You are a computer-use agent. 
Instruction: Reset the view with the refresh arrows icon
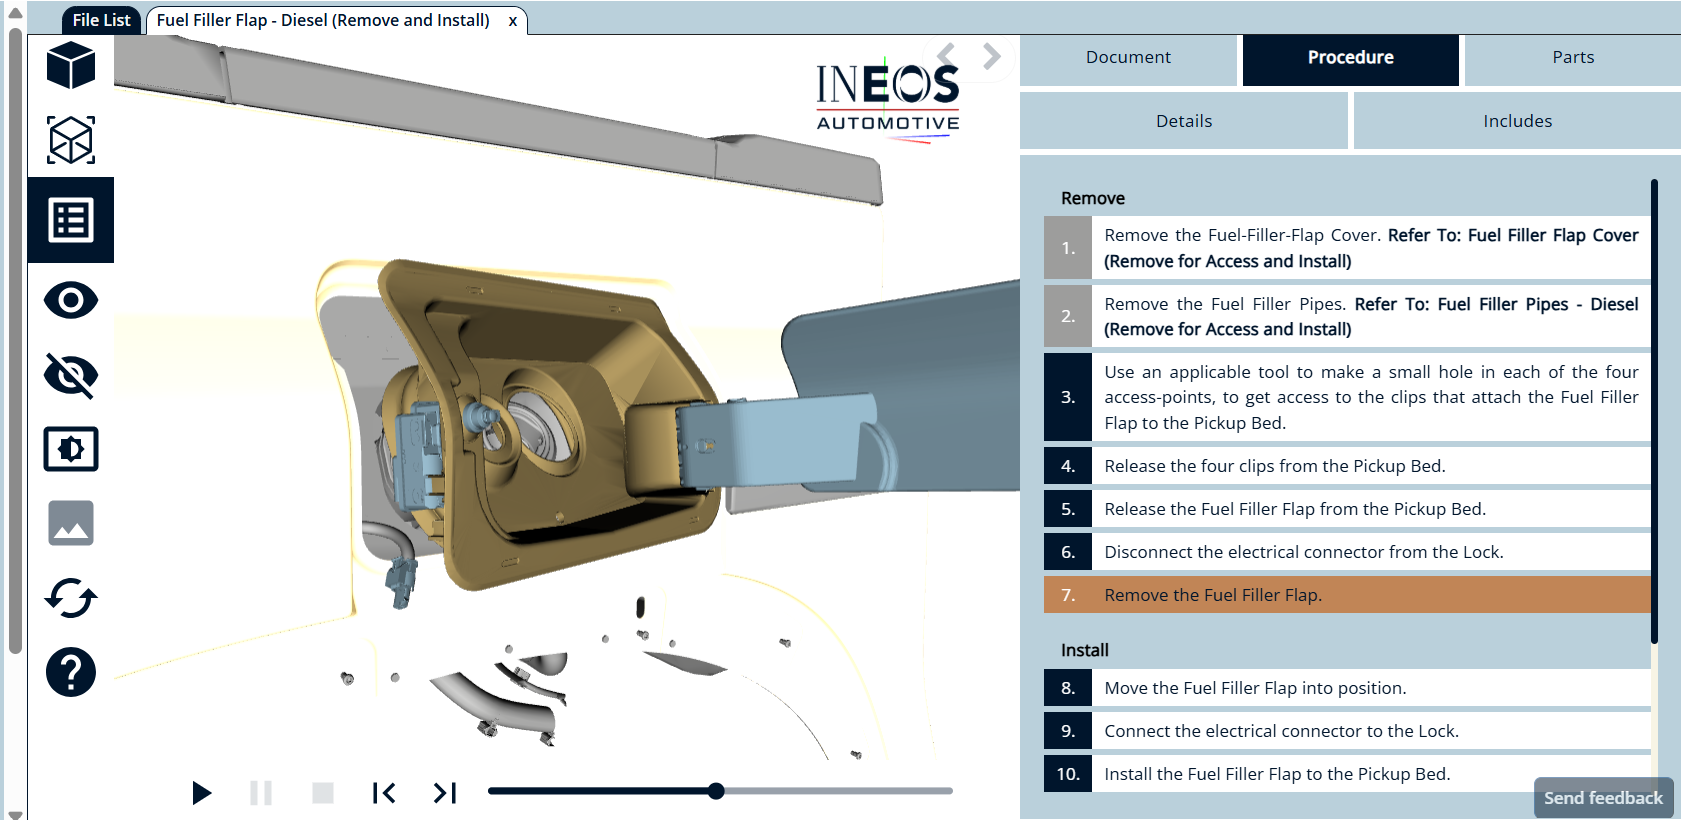pyautogui.click(x=70, y=598)
